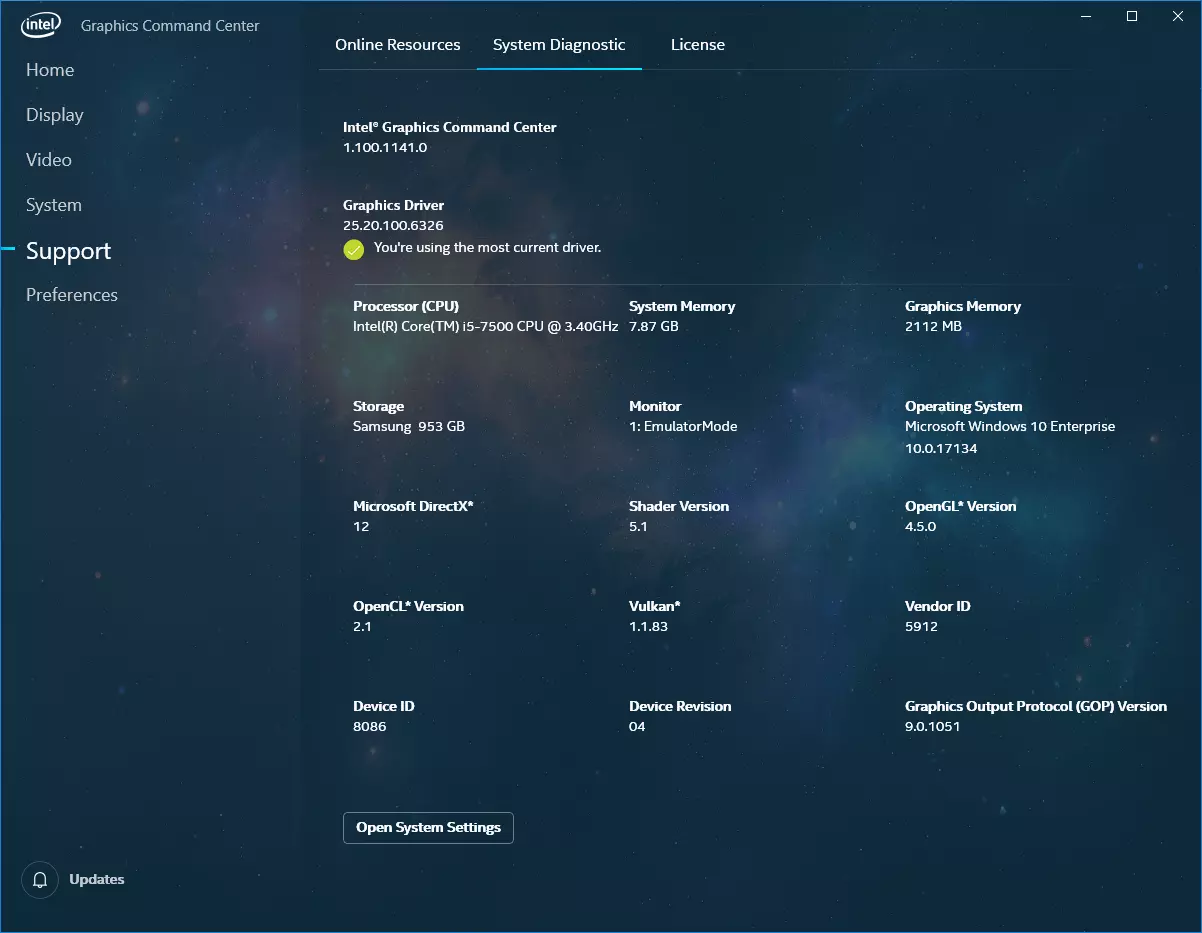Click the Vulkan value 1.1.83
The image size is (1202, 933).
(649, 627)
